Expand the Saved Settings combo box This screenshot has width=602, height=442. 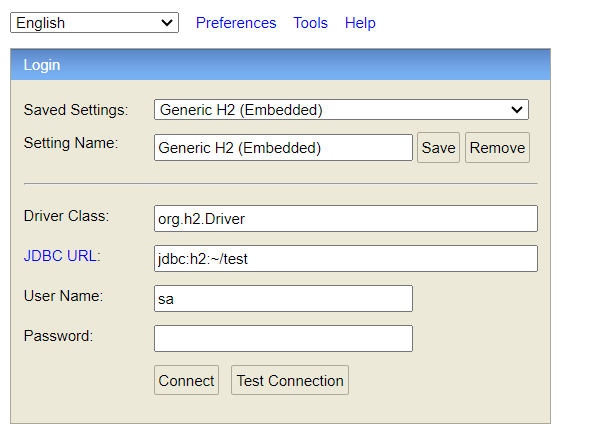click(x=341, y=110)
